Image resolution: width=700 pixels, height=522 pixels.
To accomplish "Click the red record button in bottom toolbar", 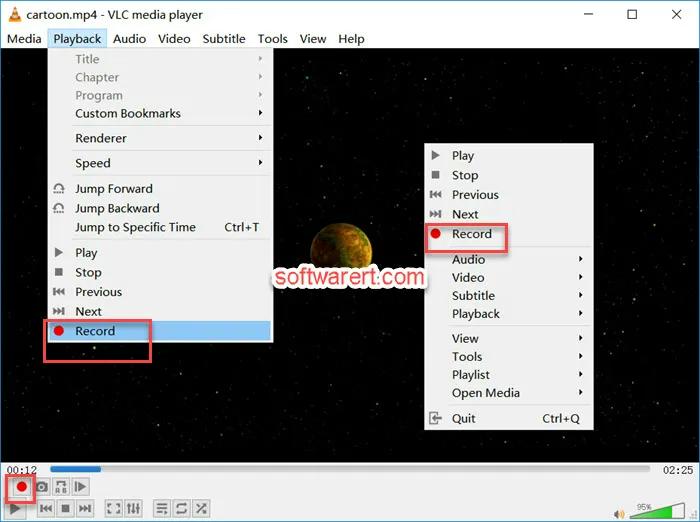I will [x=21, y=487].
